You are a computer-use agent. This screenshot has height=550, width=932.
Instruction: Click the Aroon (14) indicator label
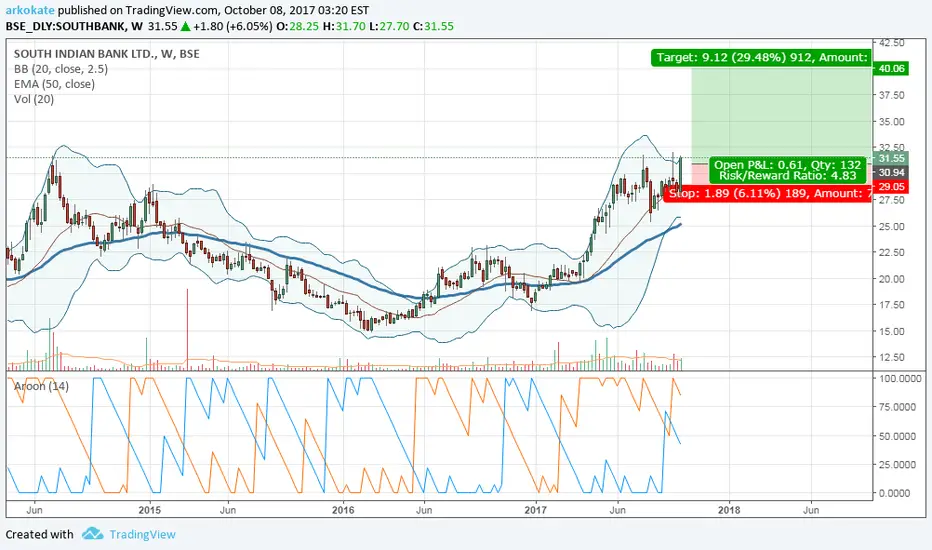tap(41, 386)
